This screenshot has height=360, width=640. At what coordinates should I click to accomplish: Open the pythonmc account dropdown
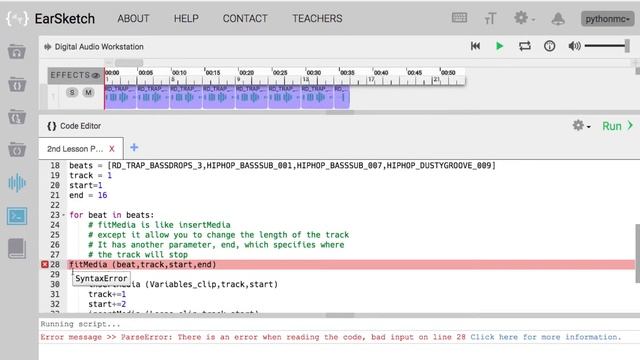coord(607,19)
